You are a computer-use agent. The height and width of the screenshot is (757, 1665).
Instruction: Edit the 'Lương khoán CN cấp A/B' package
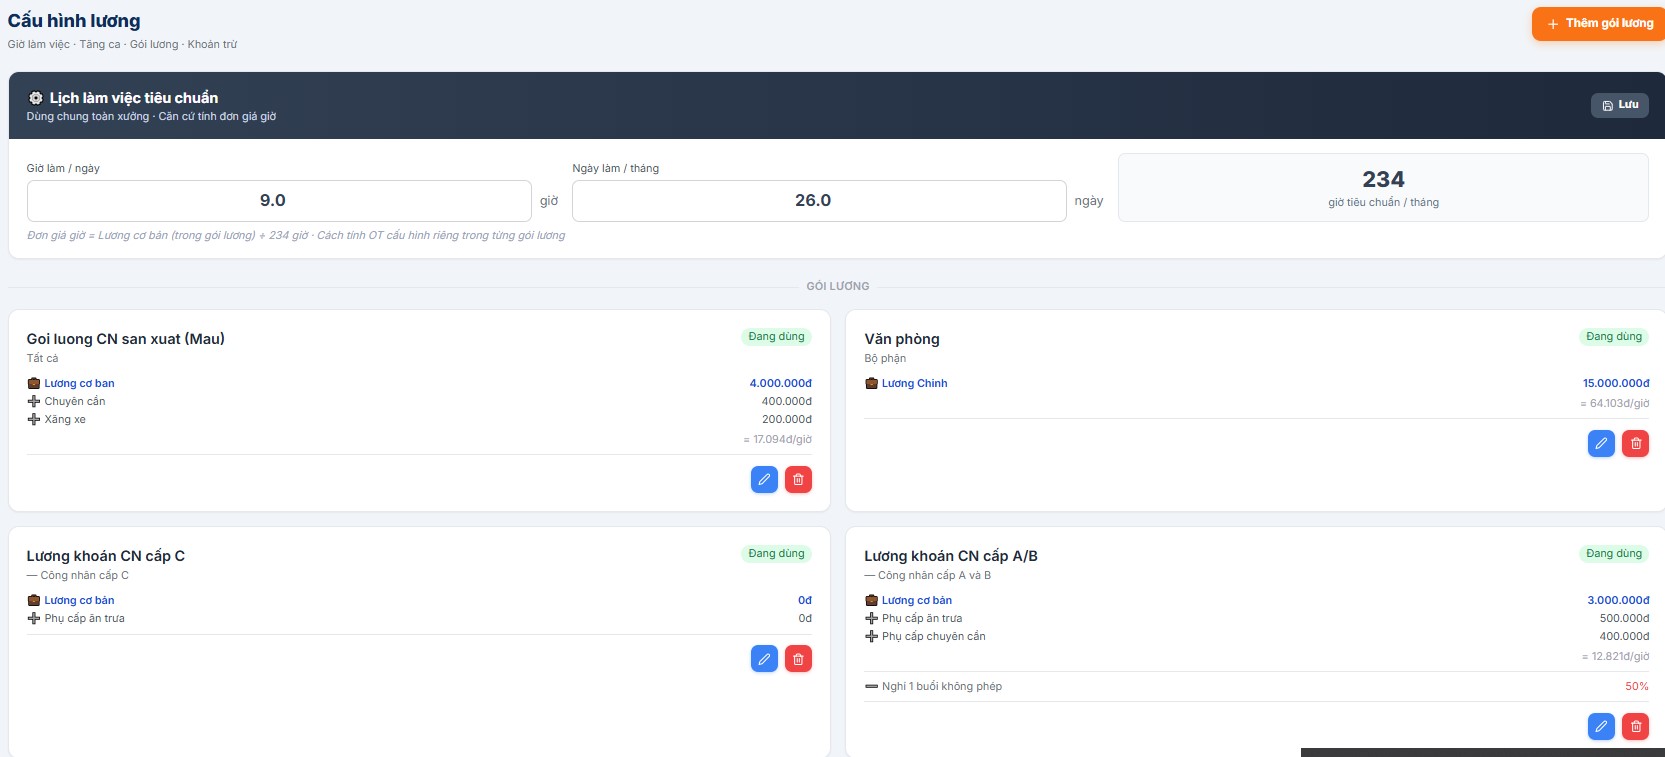tap(1601, 727)
